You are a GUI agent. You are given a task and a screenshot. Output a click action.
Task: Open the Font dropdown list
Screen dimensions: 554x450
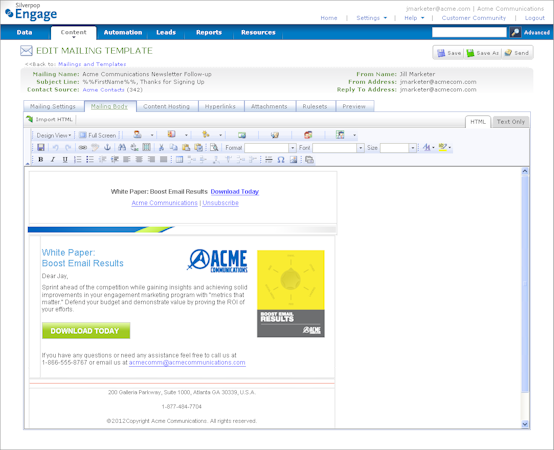click(x=360, y=148)
